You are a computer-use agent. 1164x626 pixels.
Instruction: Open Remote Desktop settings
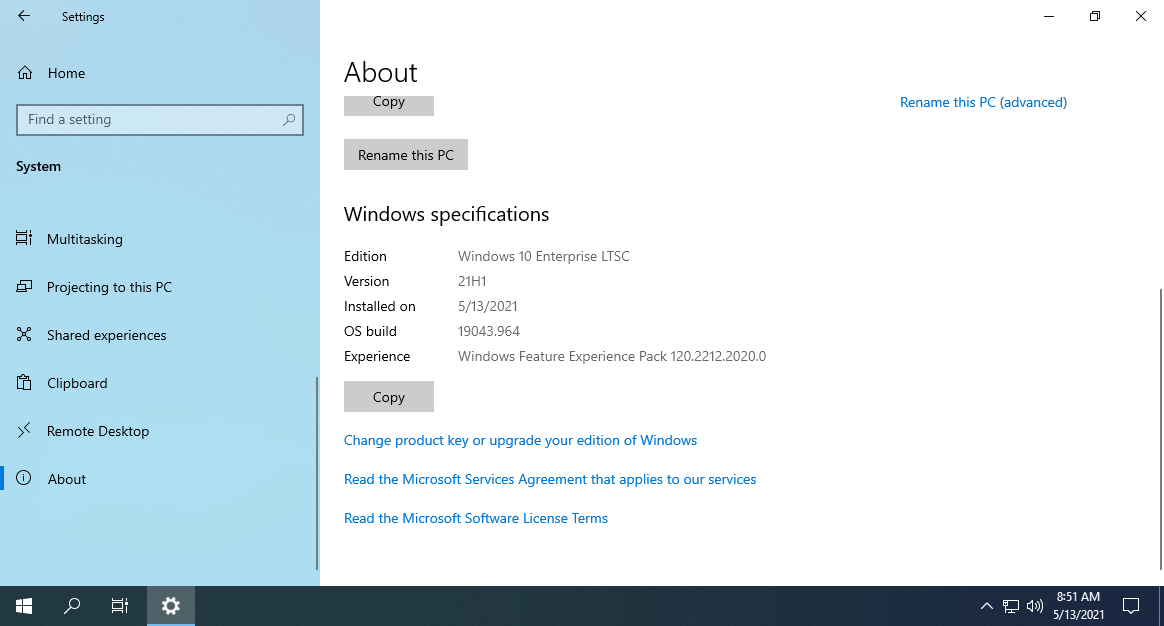point(98,431)
